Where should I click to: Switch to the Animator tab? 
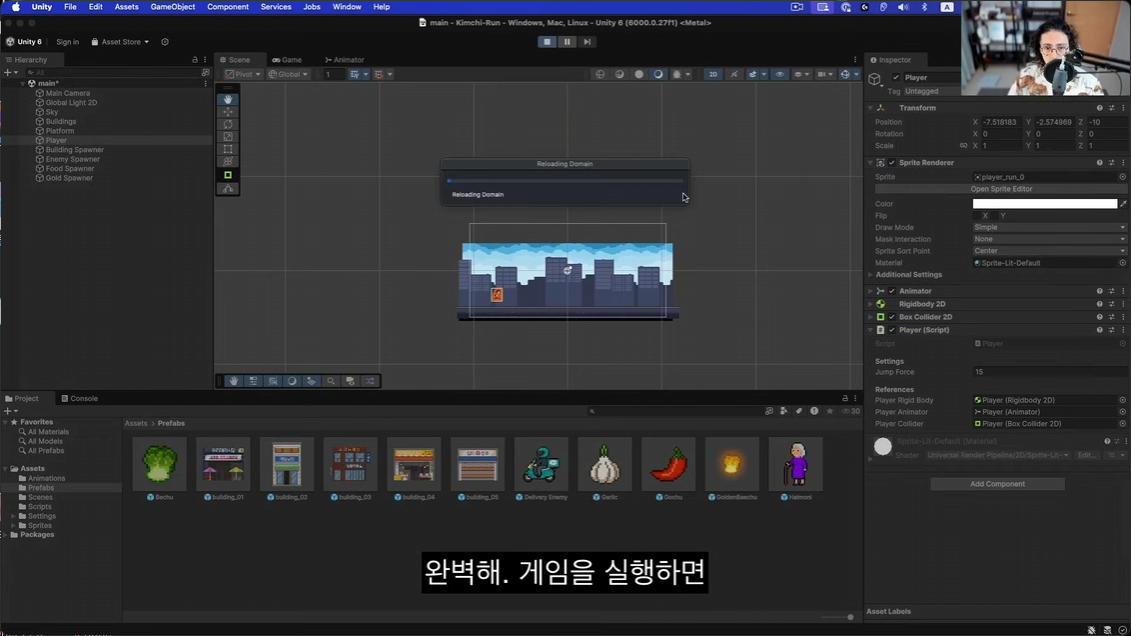344,60
